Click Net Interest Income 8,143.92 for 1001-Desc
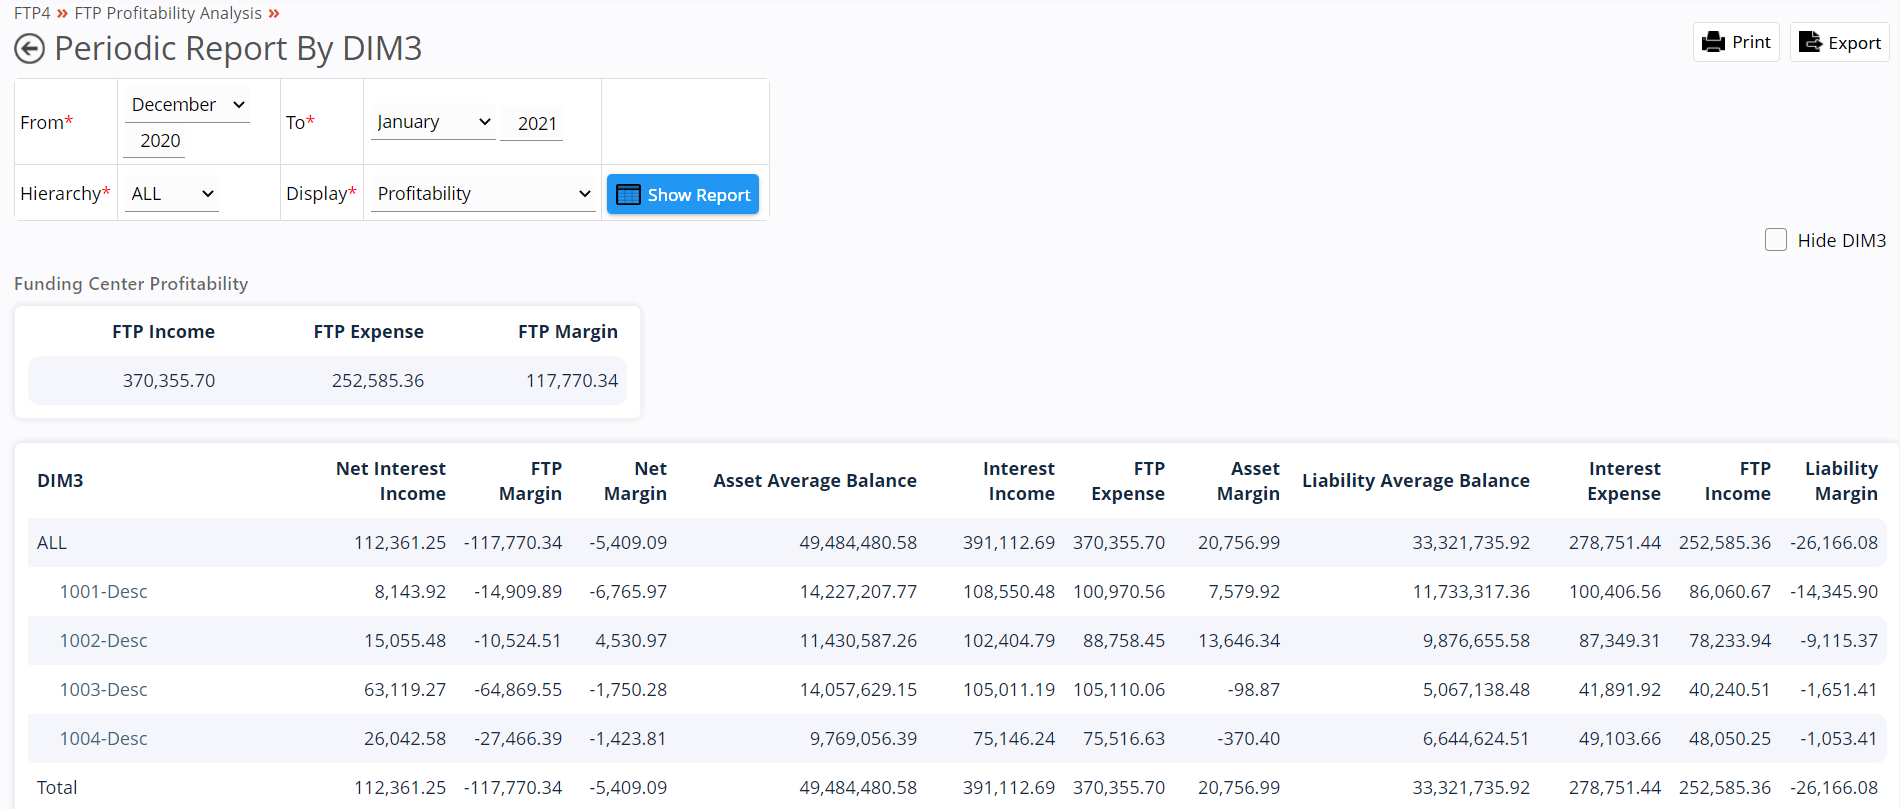1900x809 pixels. [x=410, y=592]
